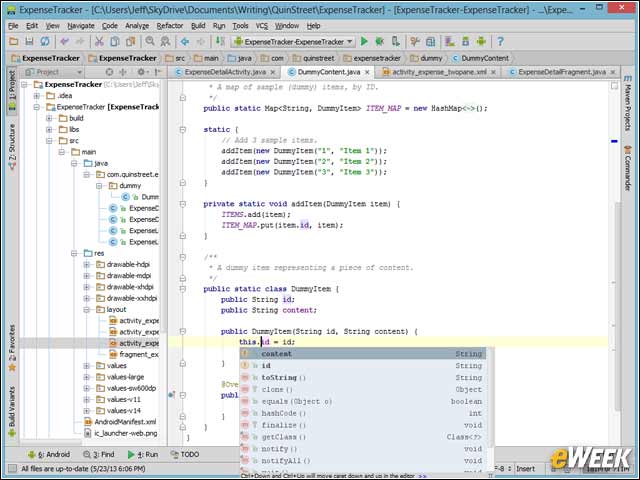Click the Save All toolbar icon
Image resolution: width=640 pixels, height=480 pixels.
point(29,41)
